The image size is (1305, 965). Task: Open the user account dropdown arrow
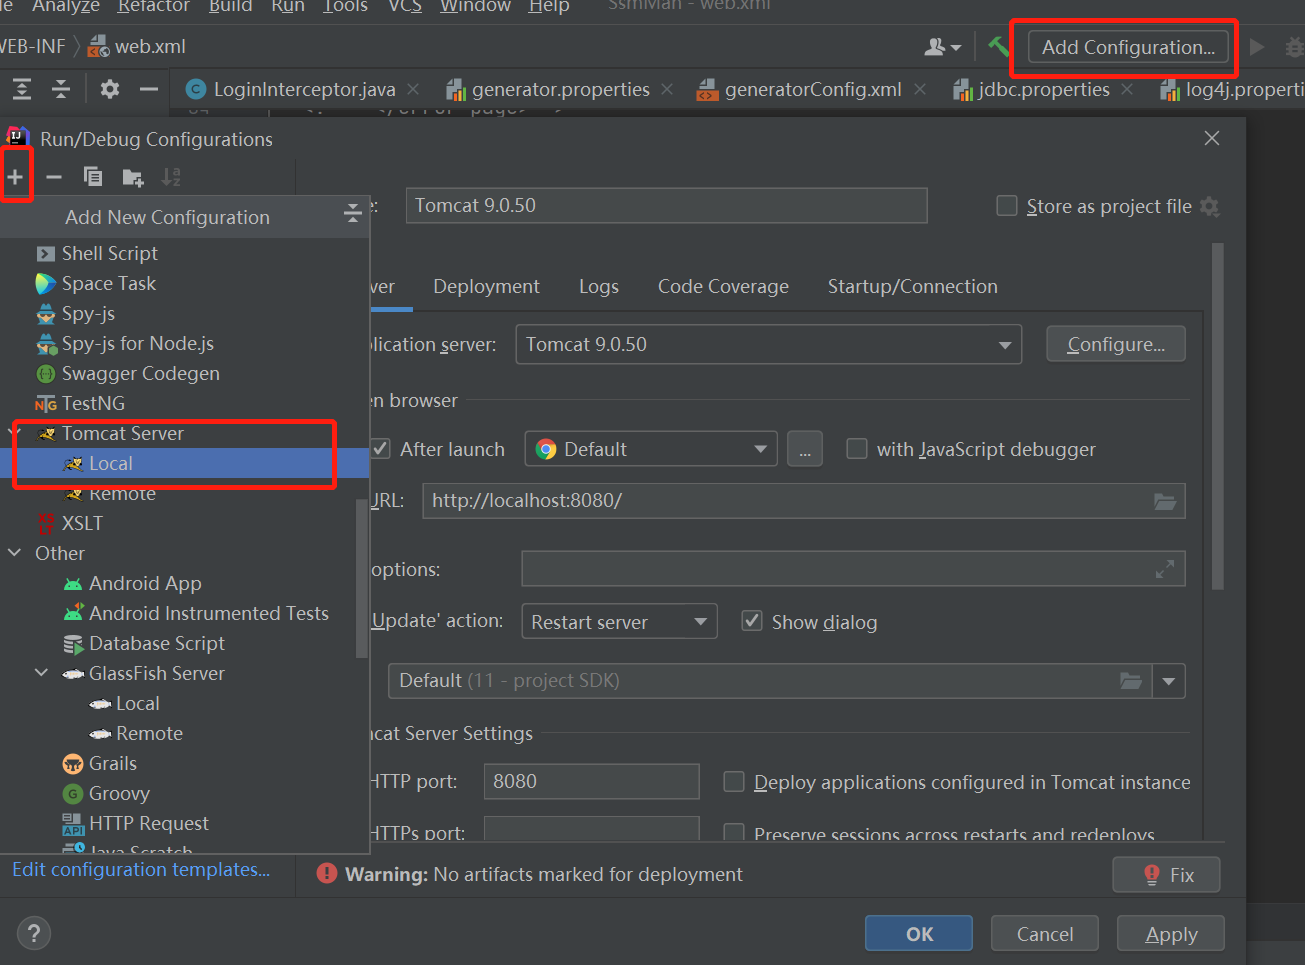coord(956,47)
